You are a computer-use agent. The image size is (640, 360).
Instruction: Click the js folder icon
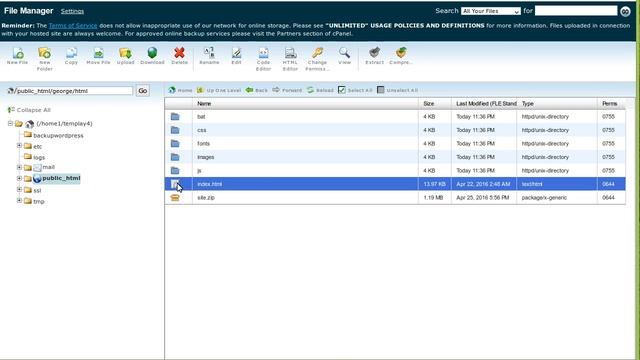(x=175, y=170)
